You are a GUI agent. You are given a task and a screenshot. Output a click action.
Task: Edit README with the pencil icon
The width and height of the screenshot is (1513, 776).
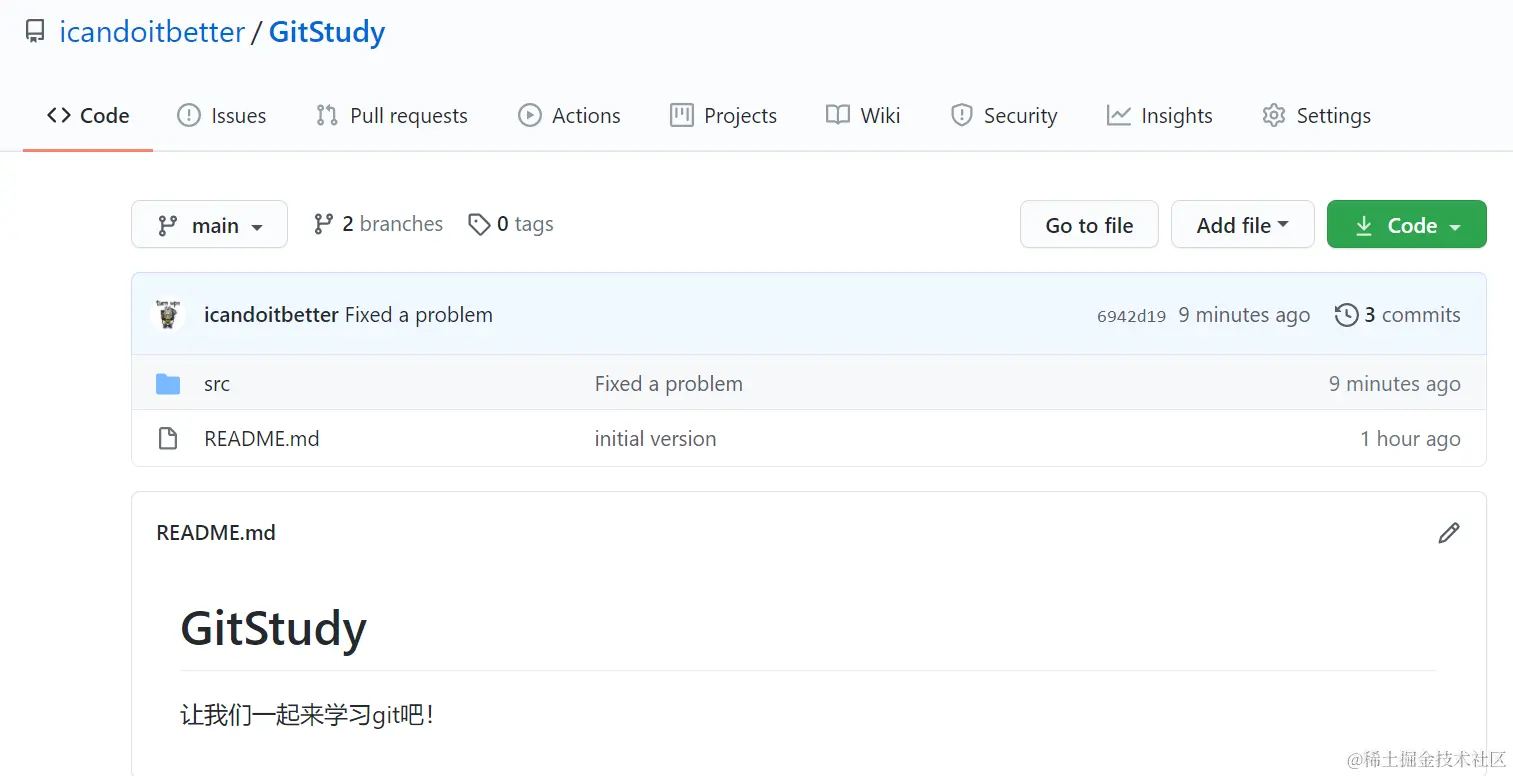1448,533
